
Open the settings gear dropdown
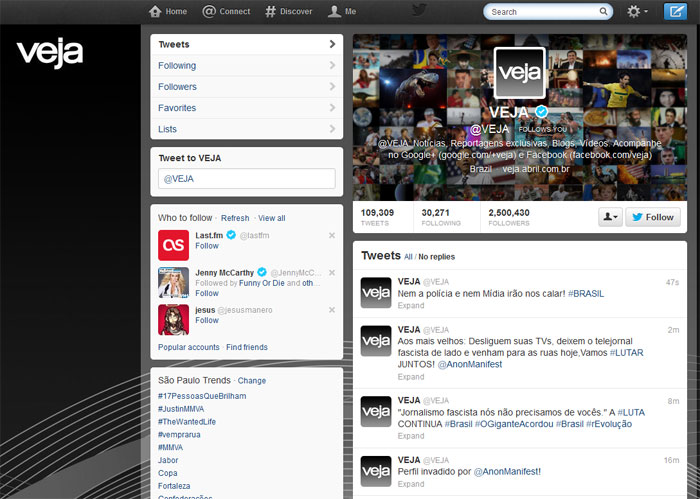point(637,12)
